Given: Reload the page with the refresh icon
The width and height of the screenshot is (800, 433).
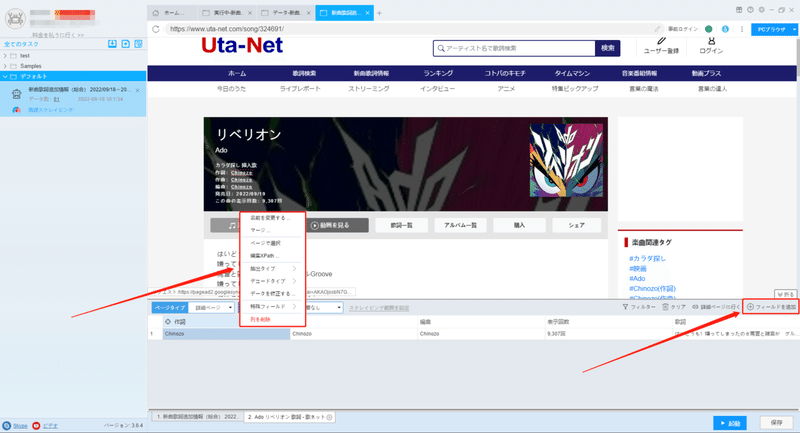Looking at the screenshot, I should click(x=156, y=29).
